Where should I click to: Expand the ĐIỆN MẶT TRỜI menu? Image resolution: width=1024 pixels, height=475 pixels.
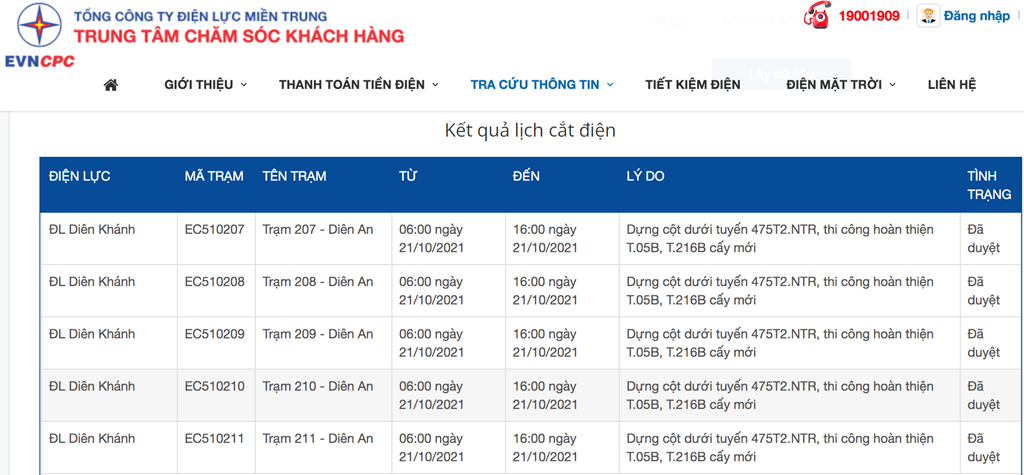840,84
